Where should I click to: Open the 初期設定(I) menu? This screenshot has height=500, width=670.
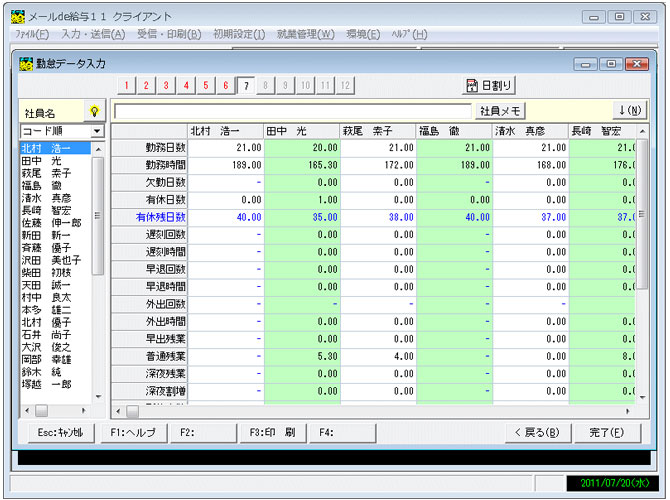point(239,34)
